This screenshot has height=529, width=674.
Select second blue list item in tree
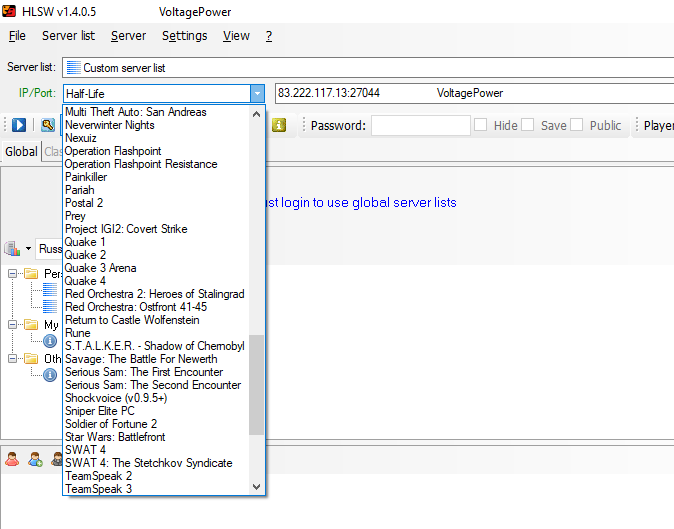coord(50,306)
